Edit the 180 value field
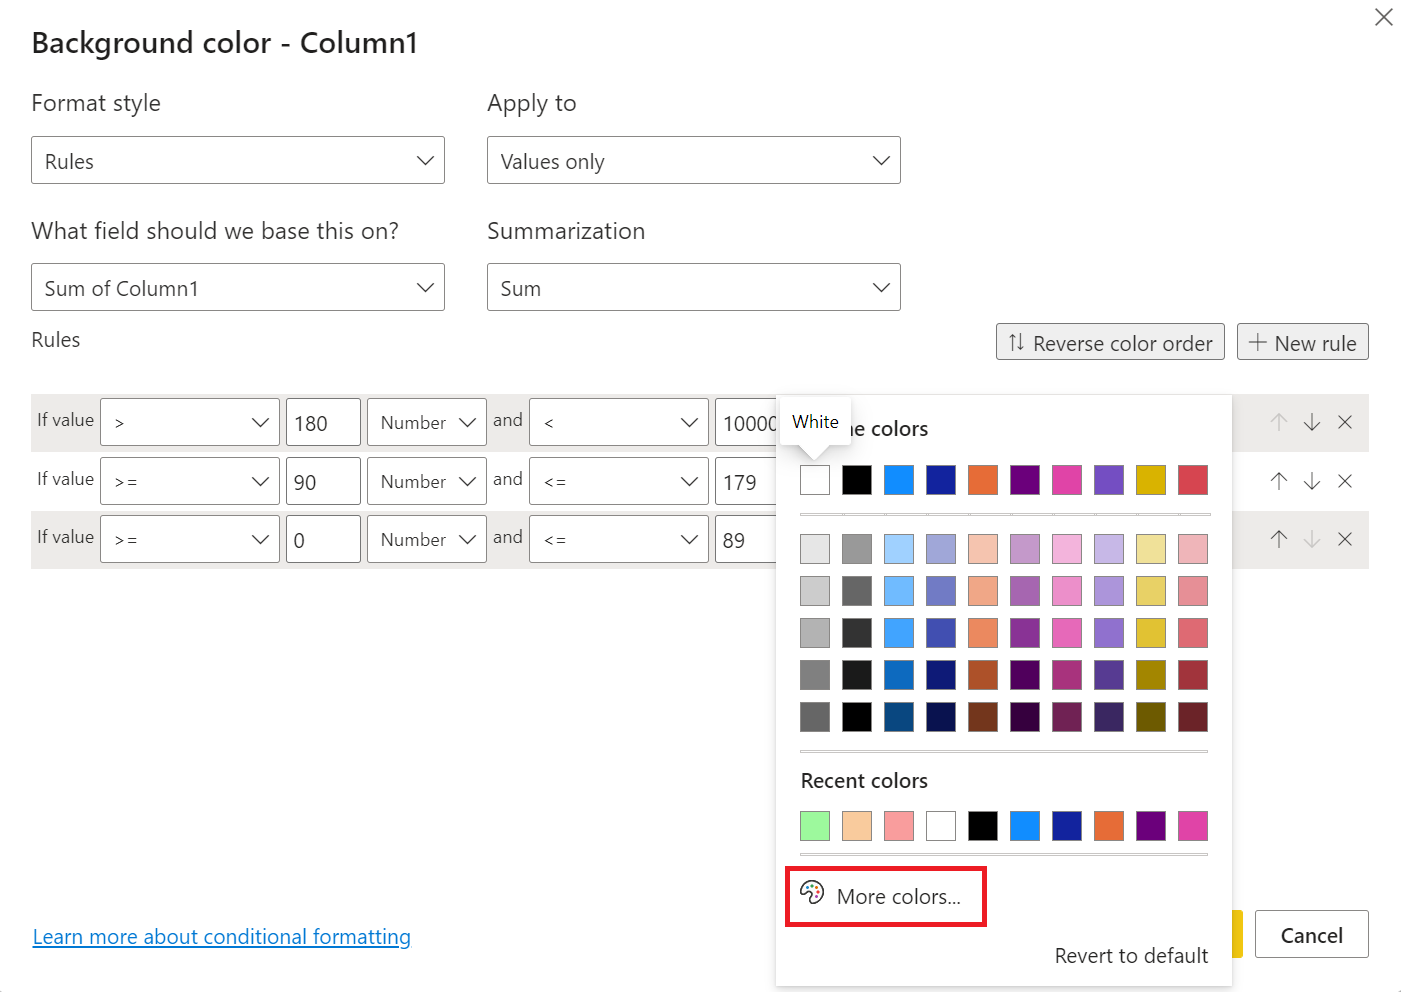Viewport: 1401px width, 992px height. click(323, 422)
